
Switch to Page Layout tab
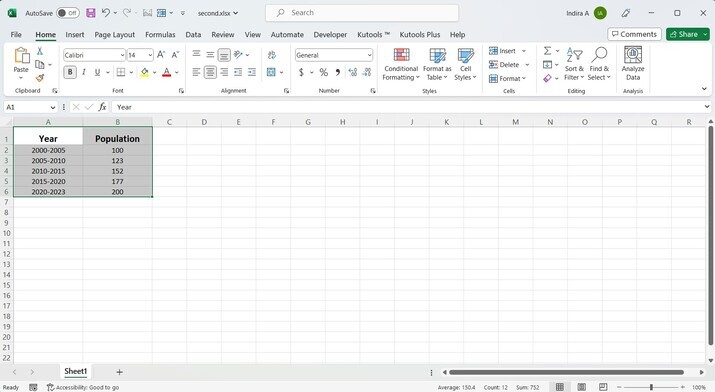coord(114,35)
